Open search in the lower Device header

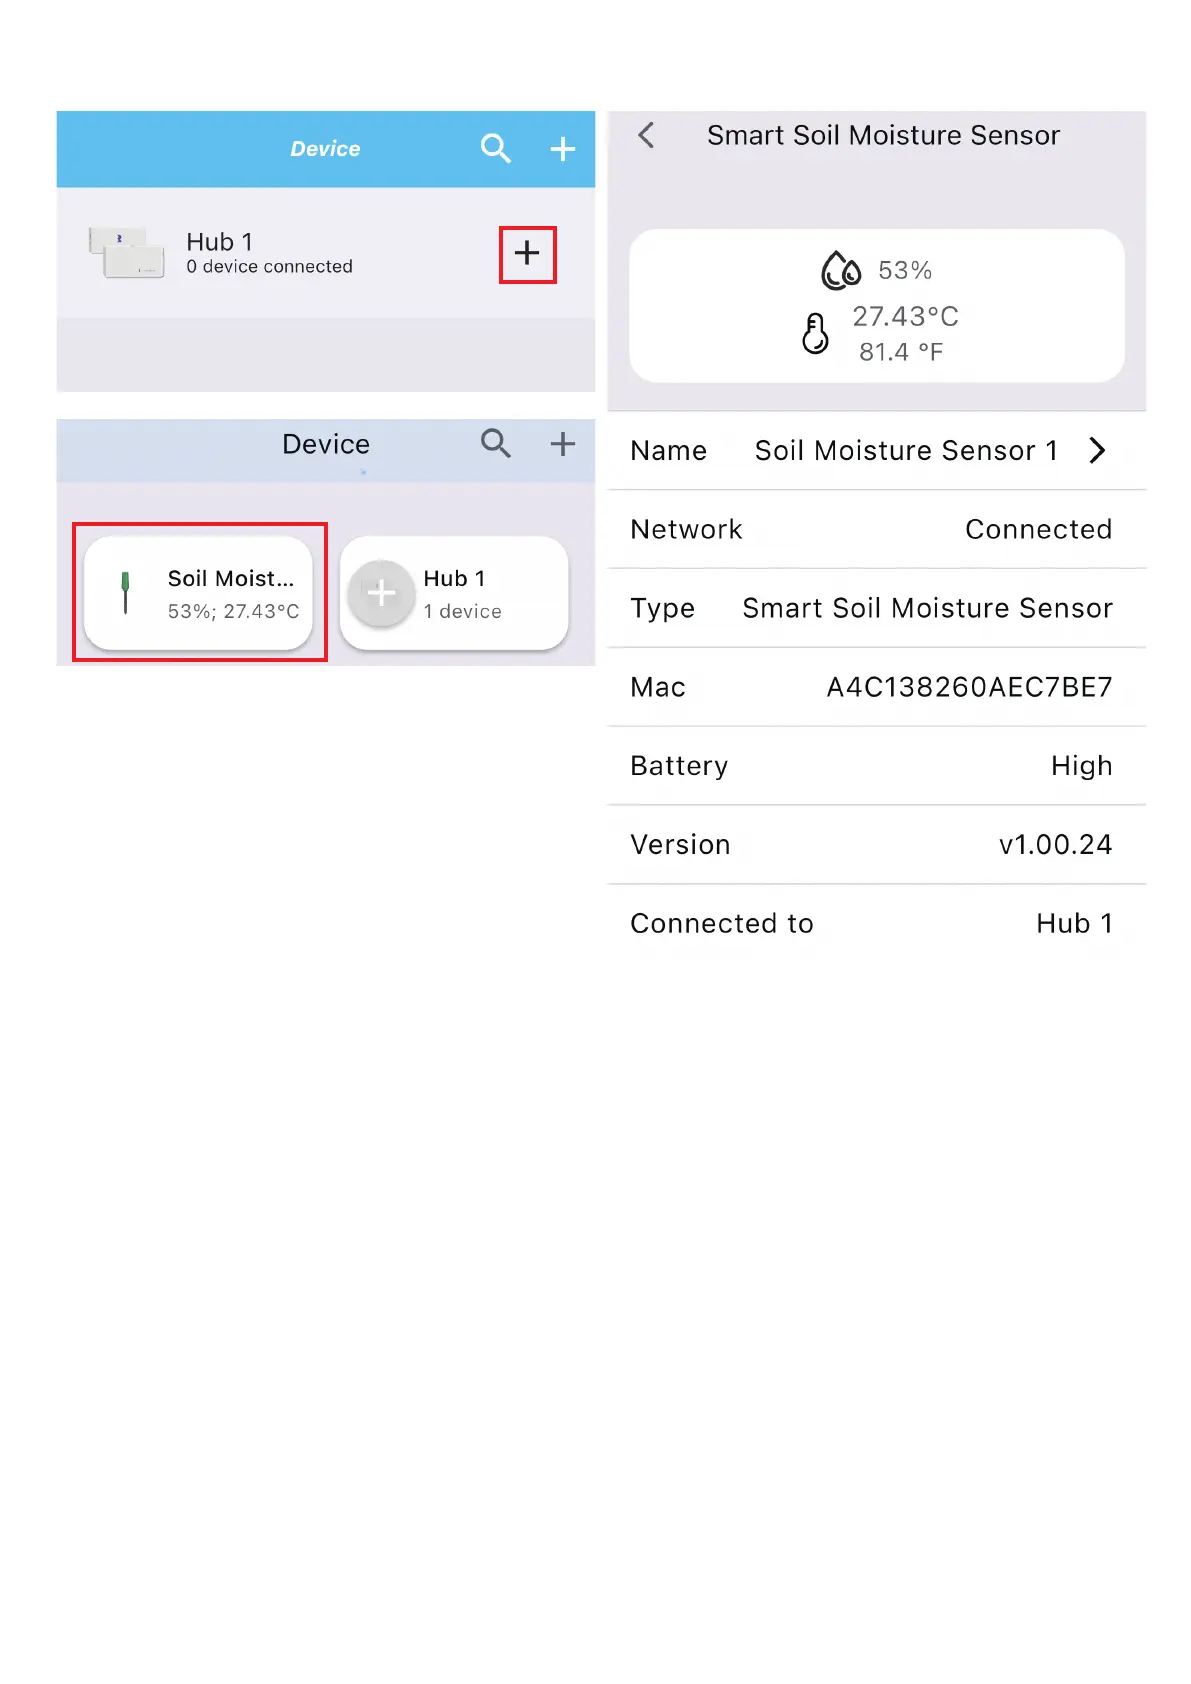(x=496, y=443)
